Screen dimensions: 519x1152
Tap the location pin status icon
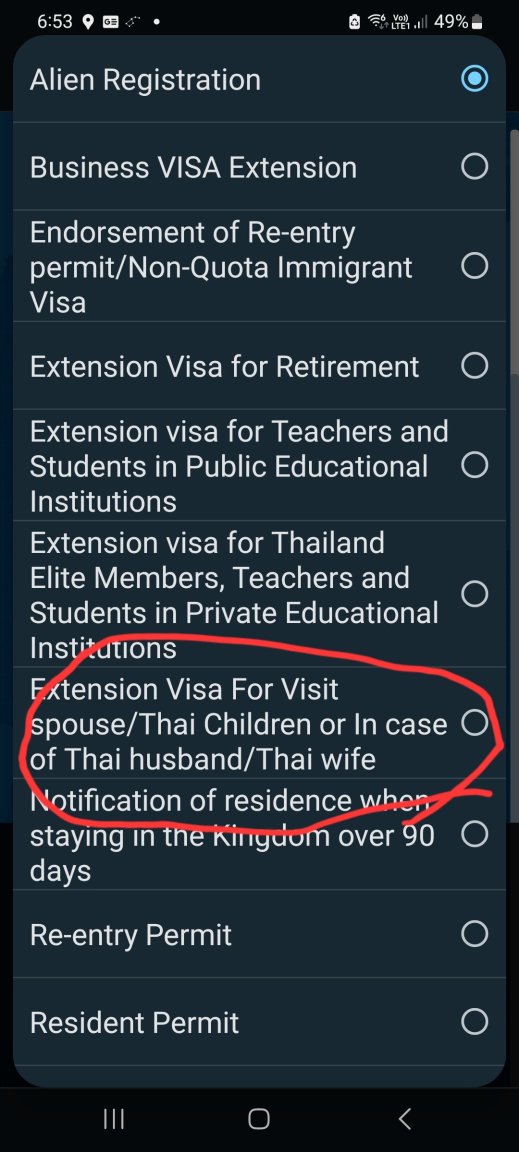88,21
